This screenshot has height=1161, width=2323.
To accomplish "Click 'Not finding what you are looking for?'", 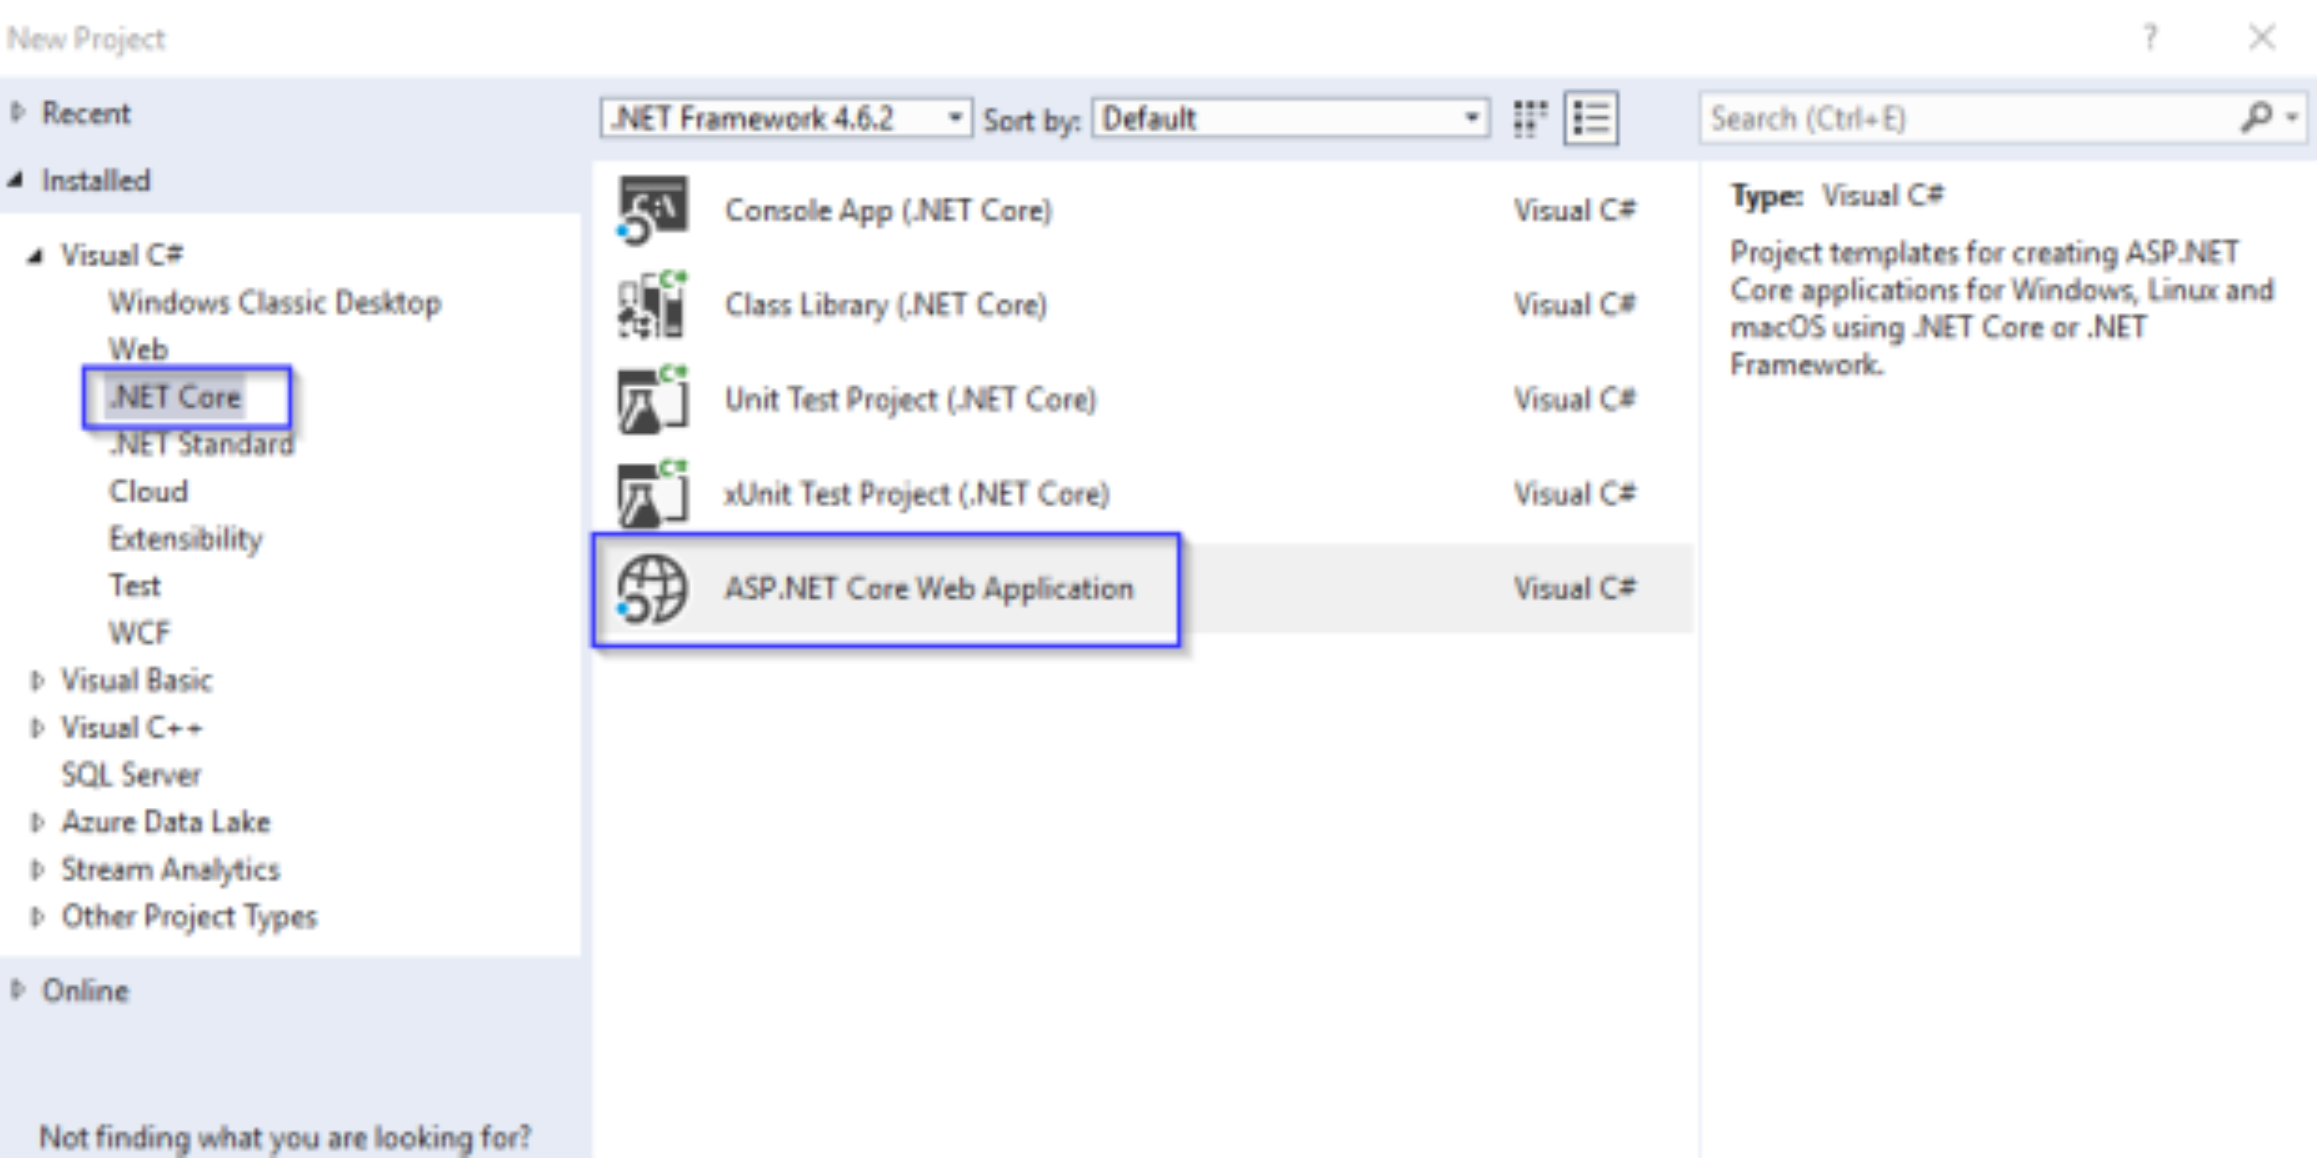I will coord(285,1137).
